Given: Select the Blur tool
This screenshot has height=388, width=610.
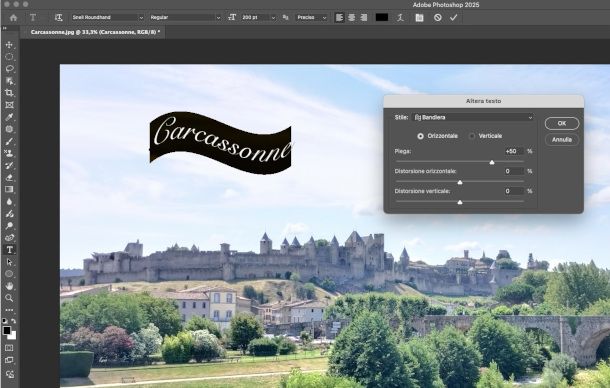Looking at the screenshot, I should (x=9, y=202).
